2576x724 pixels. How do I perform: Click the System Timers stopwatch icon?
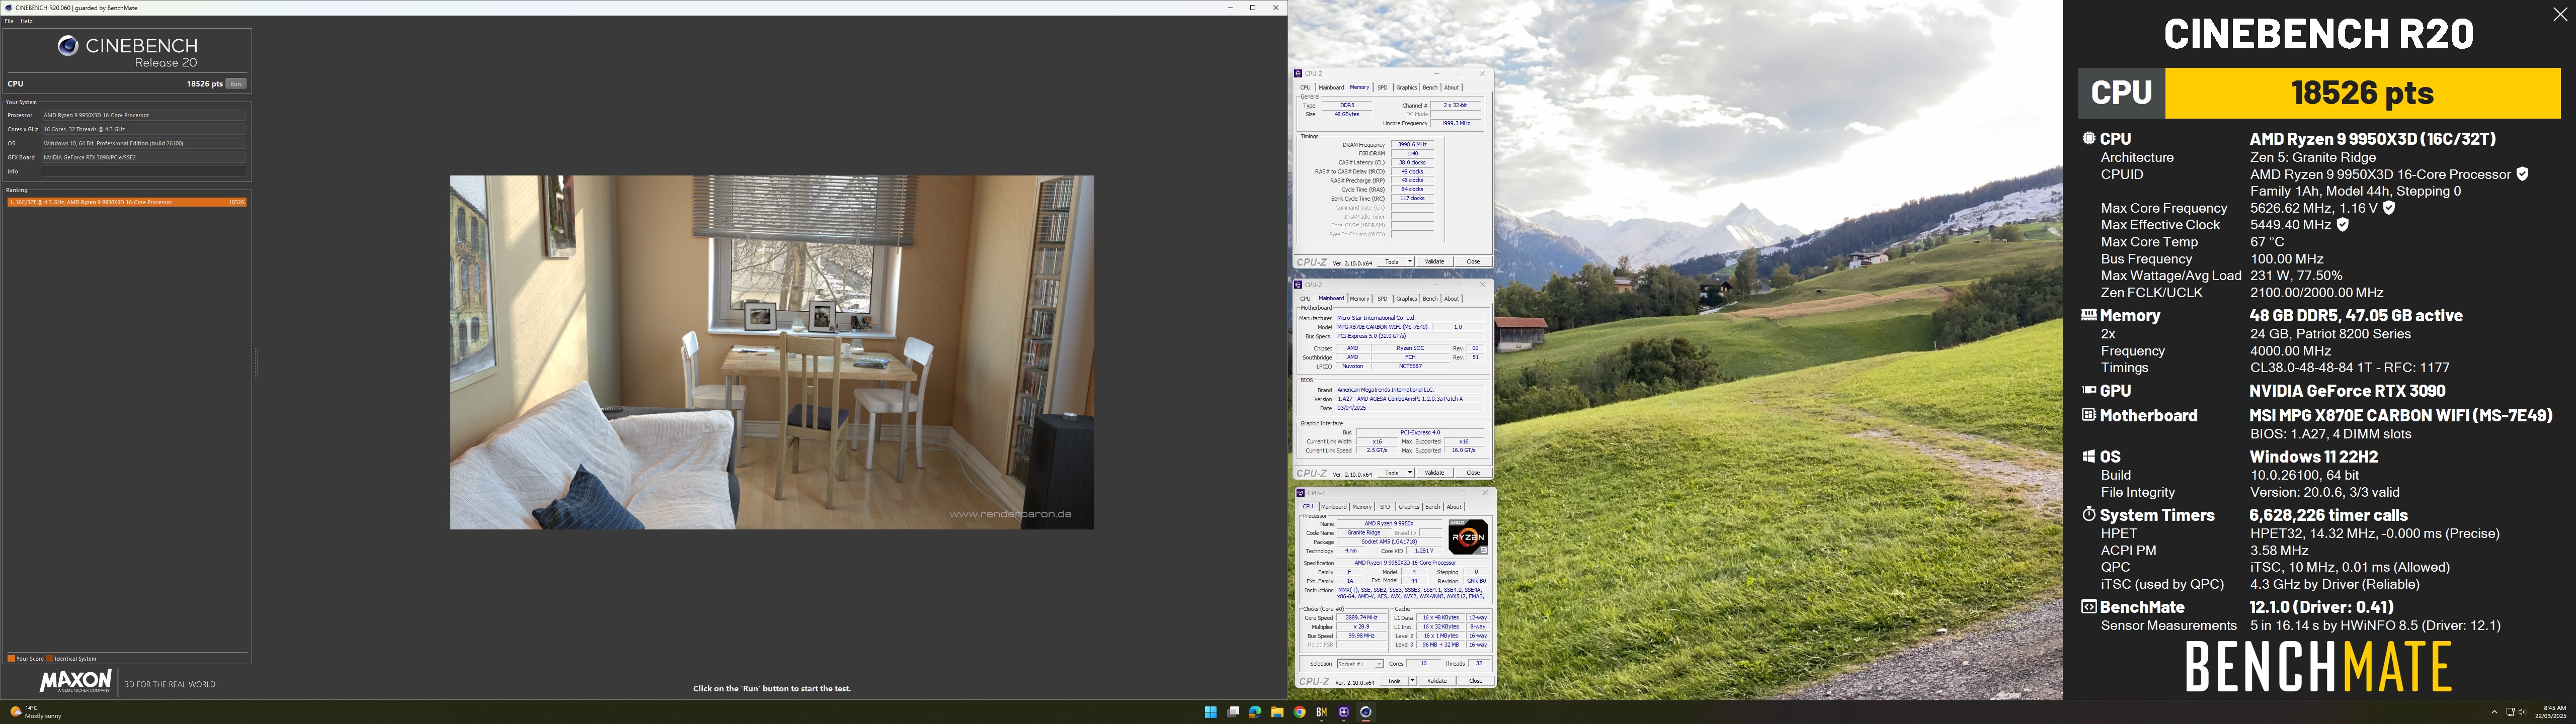point(2088,514)
